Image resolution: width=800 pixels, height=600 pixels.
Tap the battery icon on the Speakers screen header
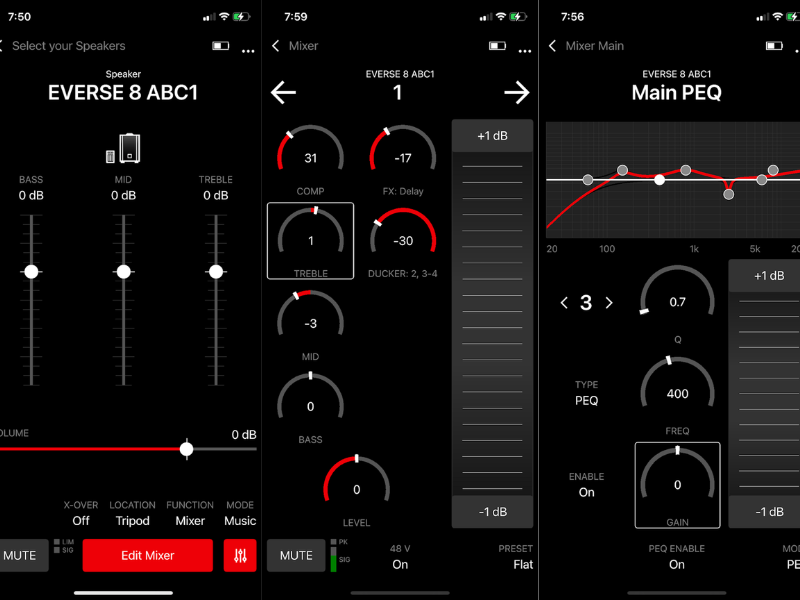click(x=220, y=46)
